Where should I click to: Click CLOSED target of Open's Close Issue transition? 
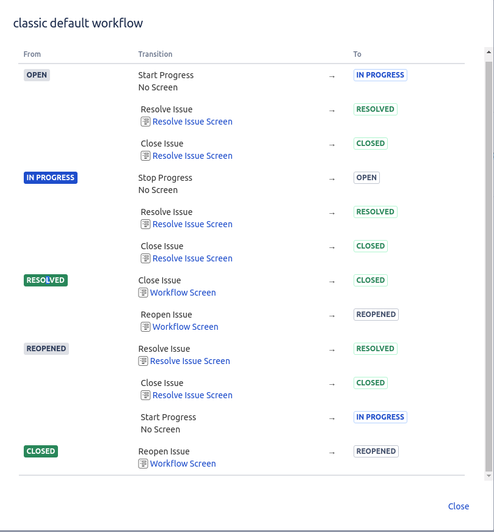coord(370,143)
